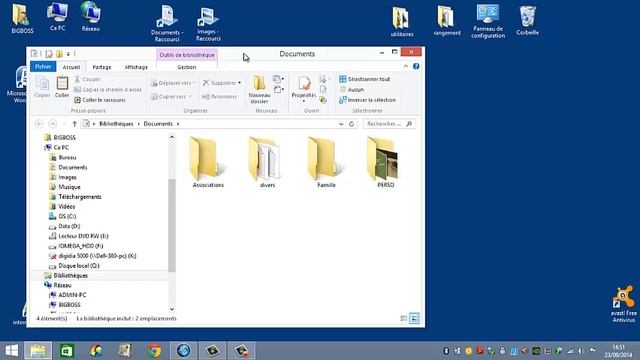Click the refresh icon in address bar
This screenshot has height=360, width=640.
[x=351, y=124]
